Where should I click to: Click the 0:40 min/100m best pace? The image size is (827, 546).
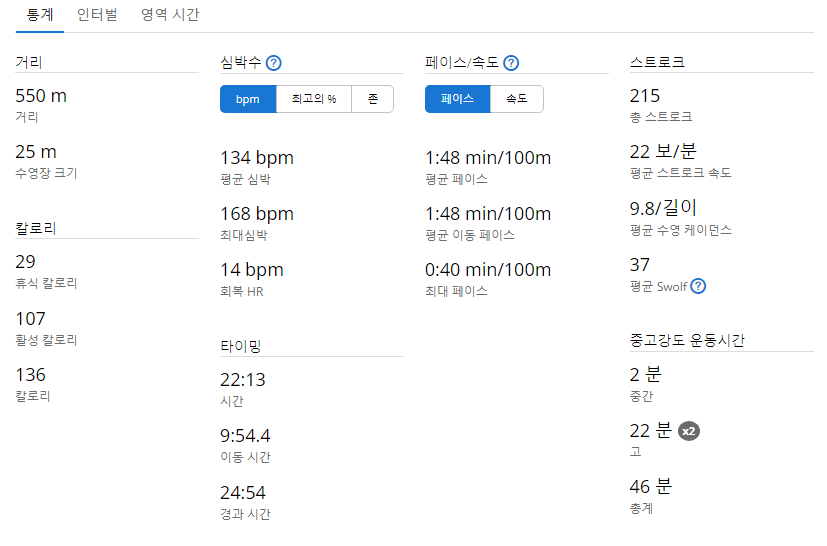point(488,270)
